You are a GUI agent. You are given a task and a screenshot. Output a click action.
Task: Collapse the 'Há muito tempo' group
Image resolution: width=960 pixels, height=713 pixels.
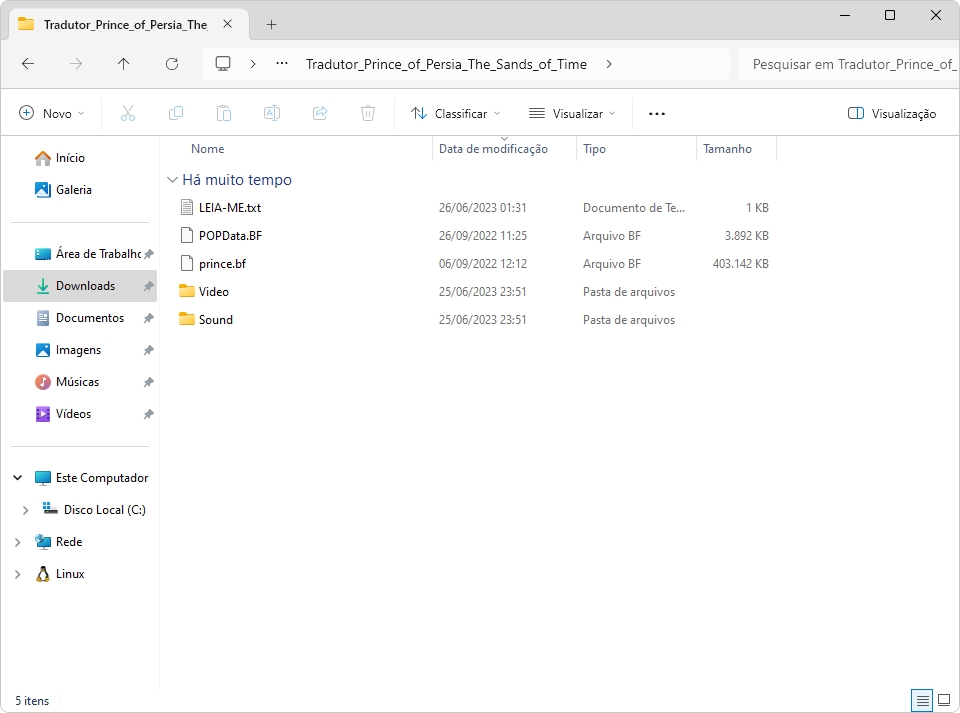click(x=172, y=179)
